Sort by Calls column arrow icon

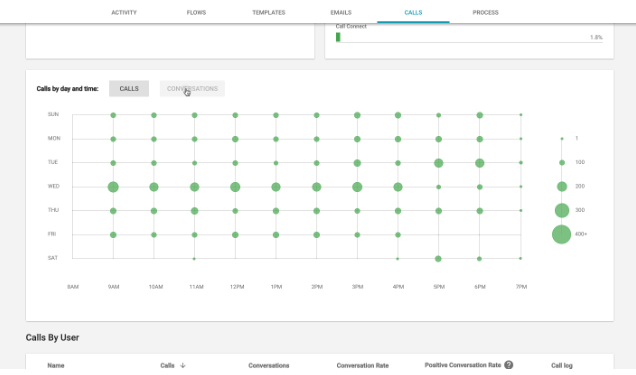pyautogui.click(x=183, y=365)
